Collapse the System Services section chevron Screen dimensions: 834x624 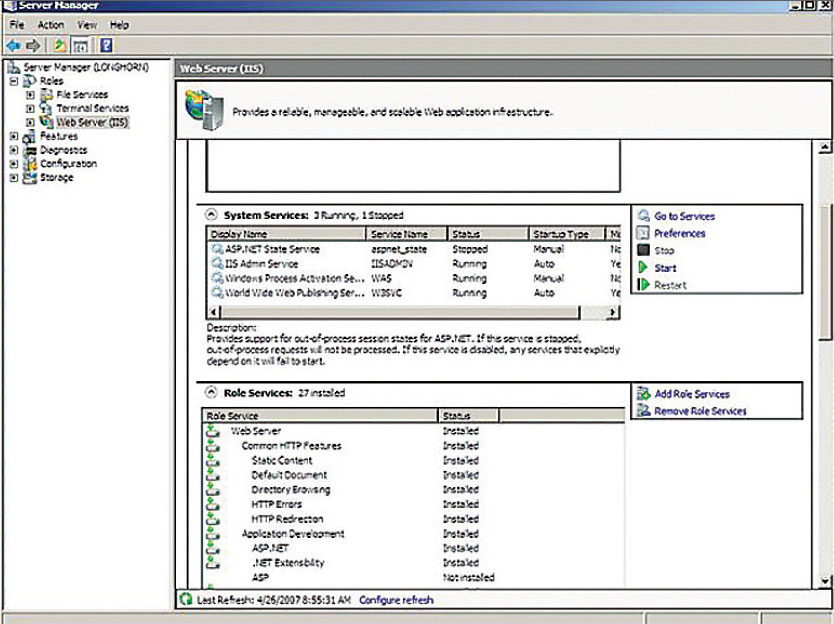(211, 215)
